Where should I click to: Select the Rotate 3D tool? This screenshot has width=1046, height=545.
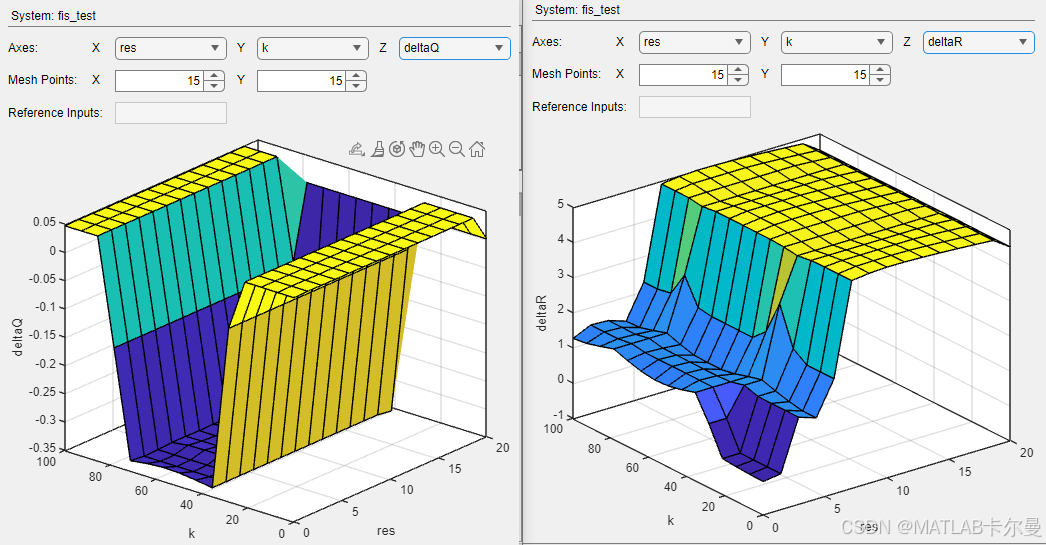point(398,149)
